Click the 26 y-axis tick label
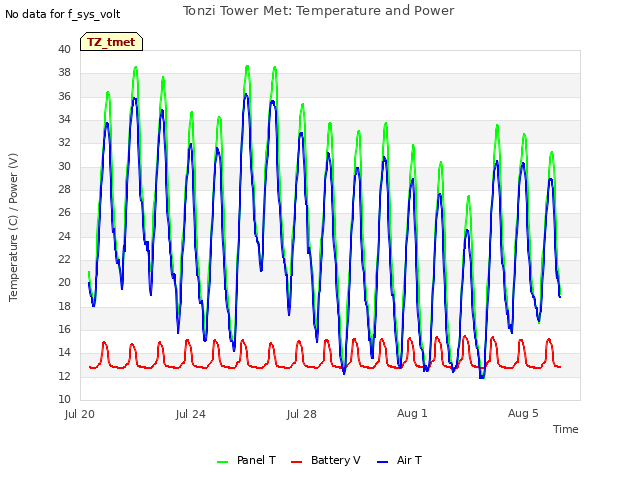Screen dimensions: 640x480 click(x=64, y=213)
